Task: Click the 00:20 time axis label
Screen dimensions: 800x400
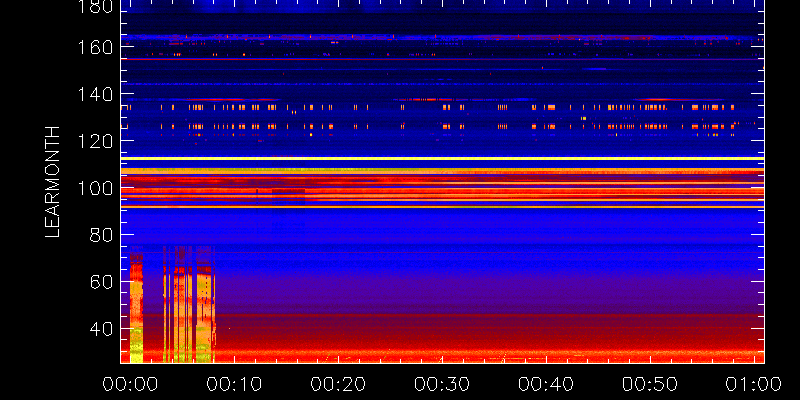Action: pos(338,384)
